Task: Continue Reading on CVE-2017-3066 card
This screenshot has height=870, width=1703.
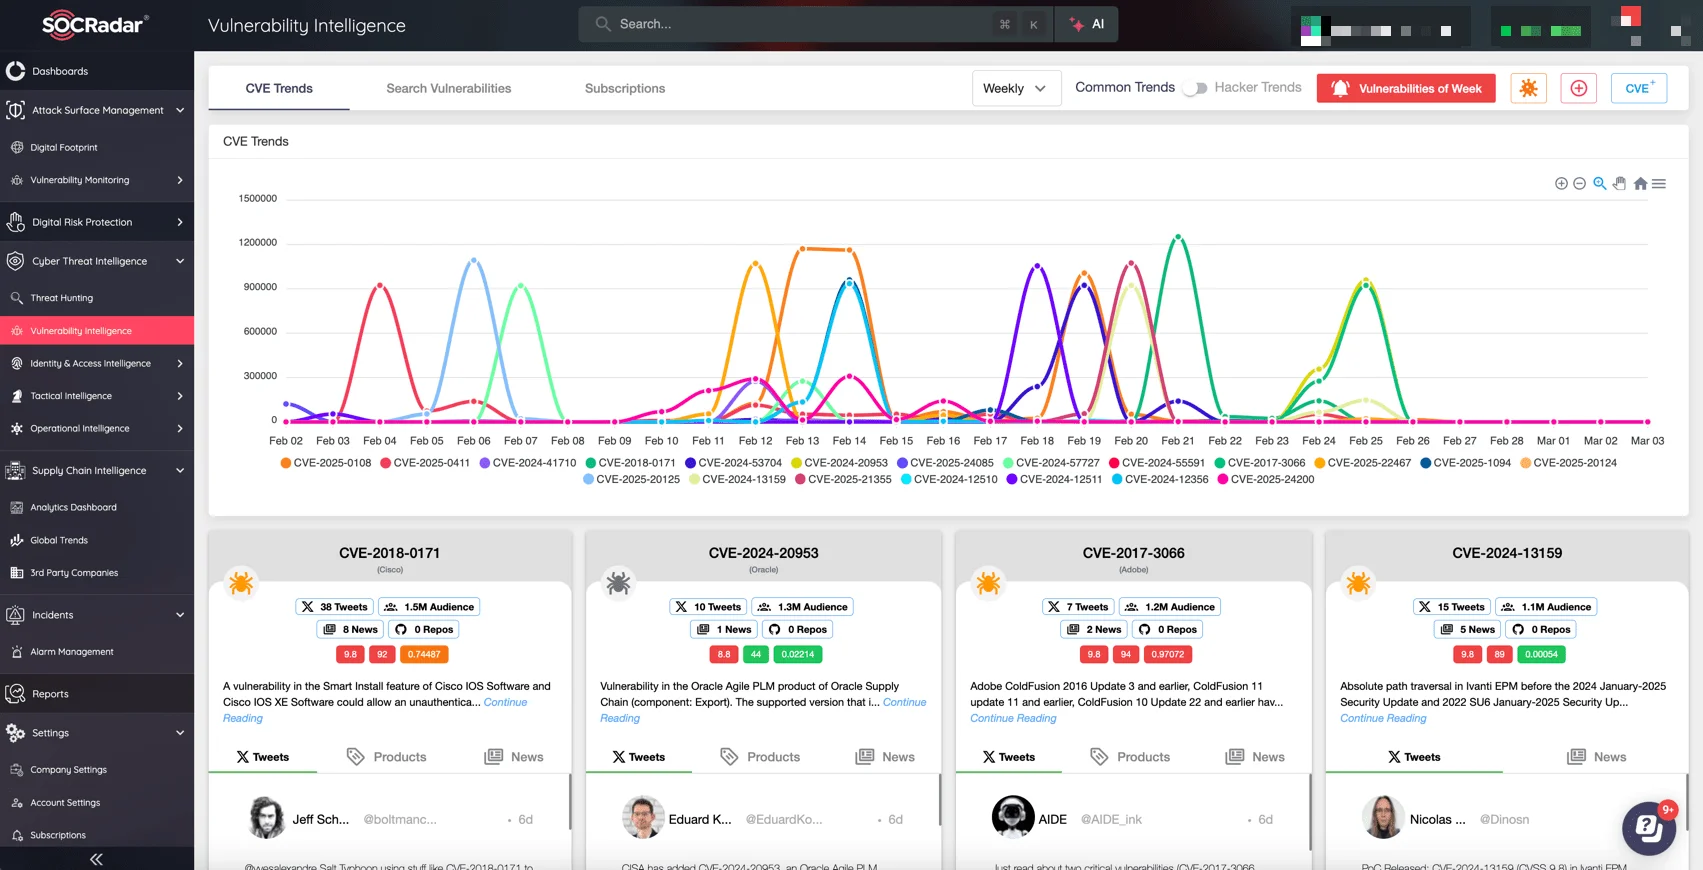Action: click(1013, 718)
